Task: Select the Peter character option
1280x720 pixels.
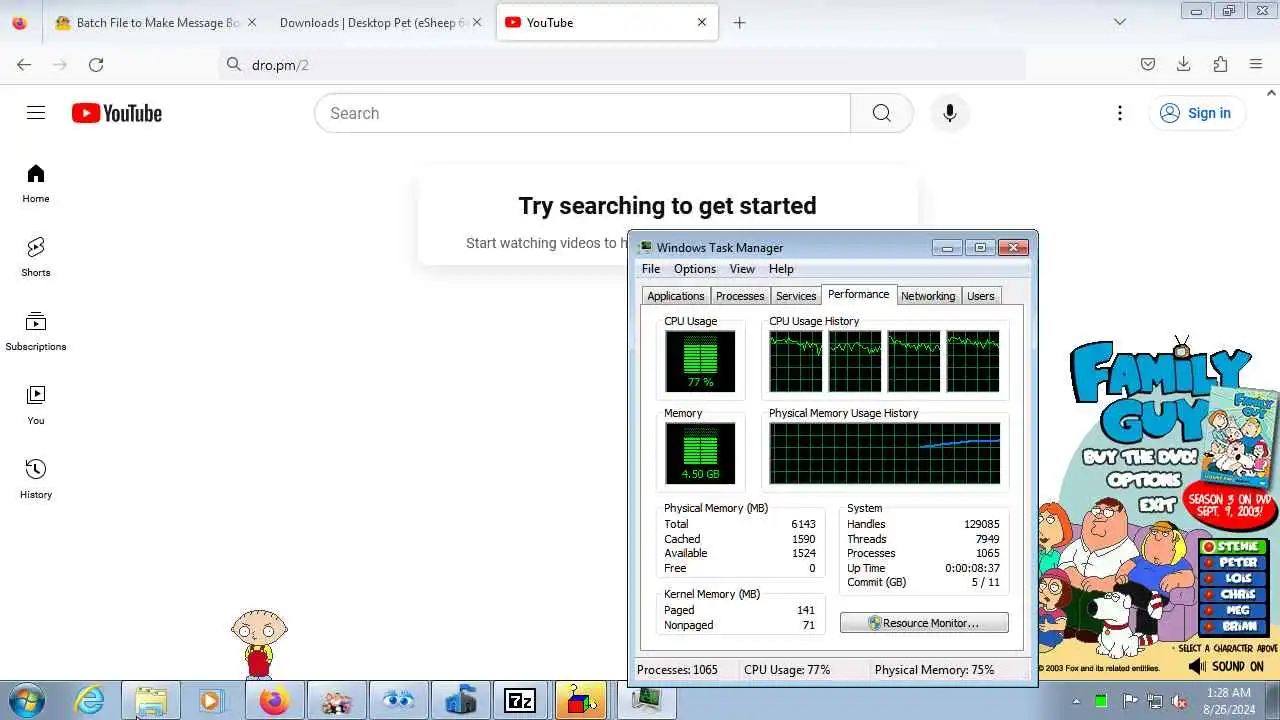Action: click(x=1235, y=563)
